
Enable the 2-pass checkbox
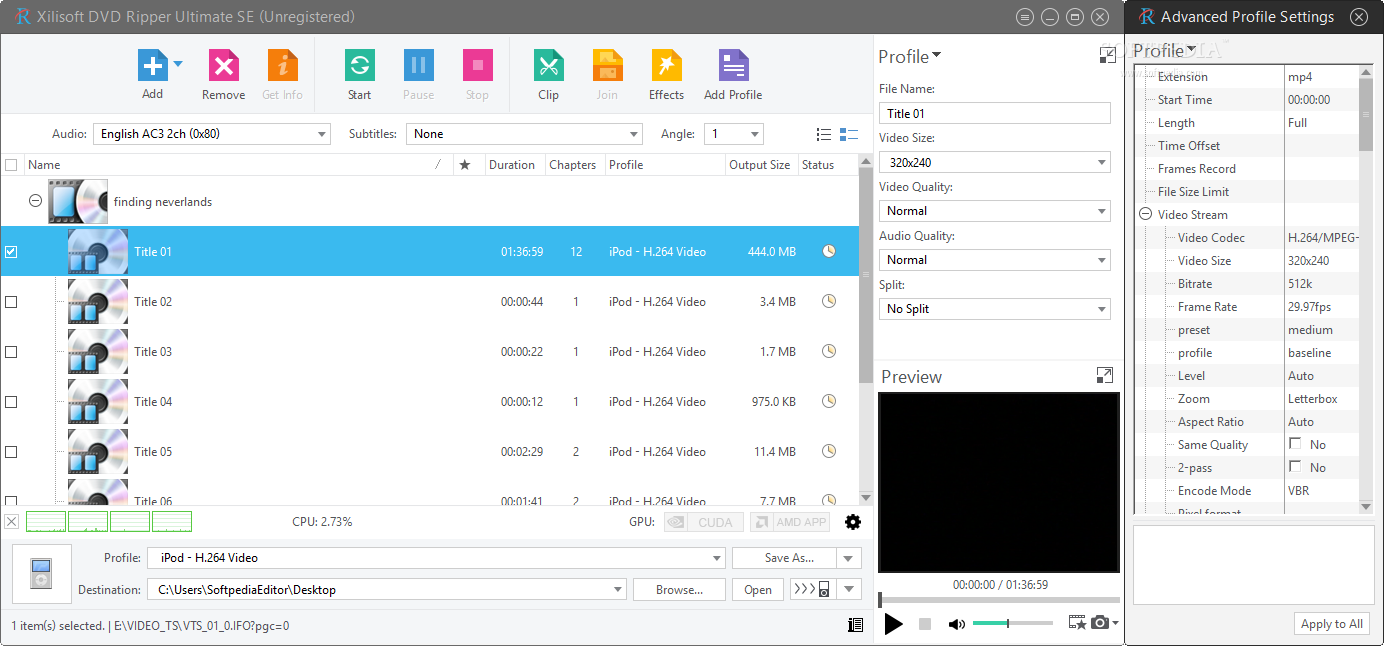point(1295,467)
